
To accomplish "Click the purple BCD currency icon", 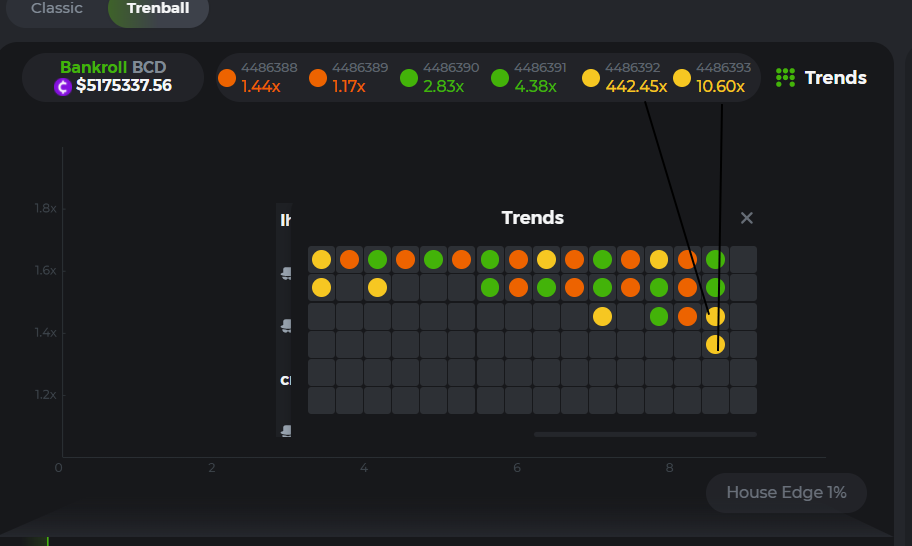I will coord(63,87).
